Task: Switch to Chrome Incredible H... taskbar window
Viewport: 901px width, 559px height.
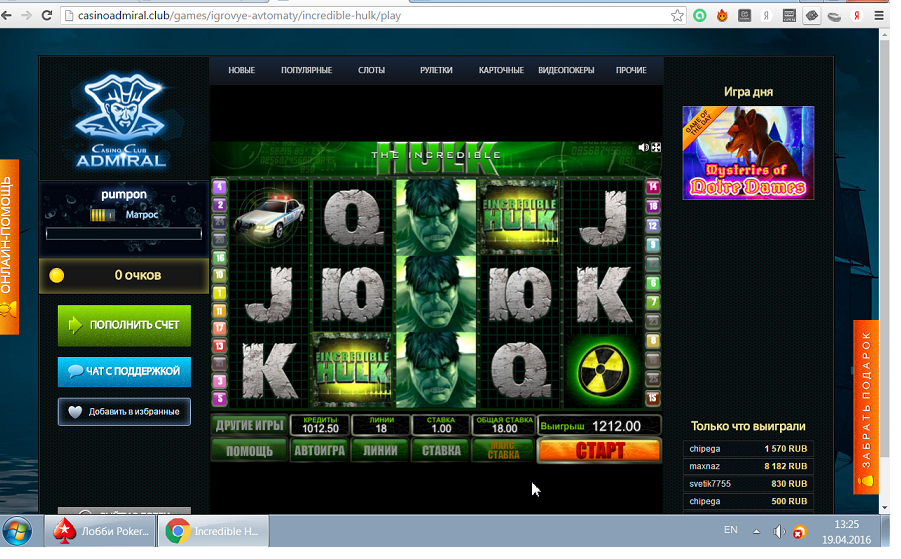Action: point(213,531)
